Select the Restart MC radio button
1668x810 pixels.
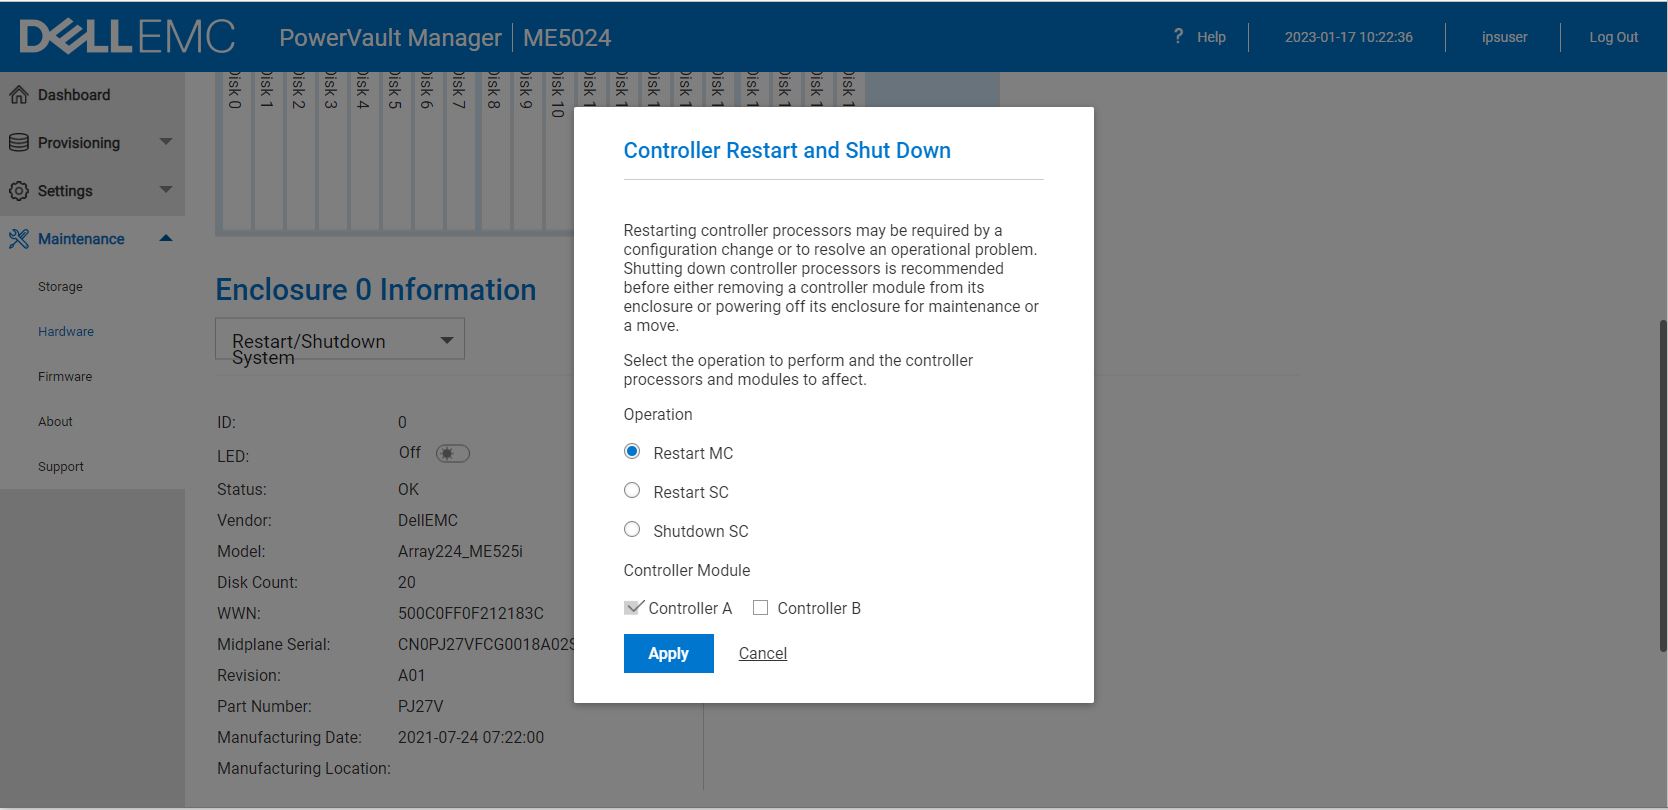(x=632, y=452)
